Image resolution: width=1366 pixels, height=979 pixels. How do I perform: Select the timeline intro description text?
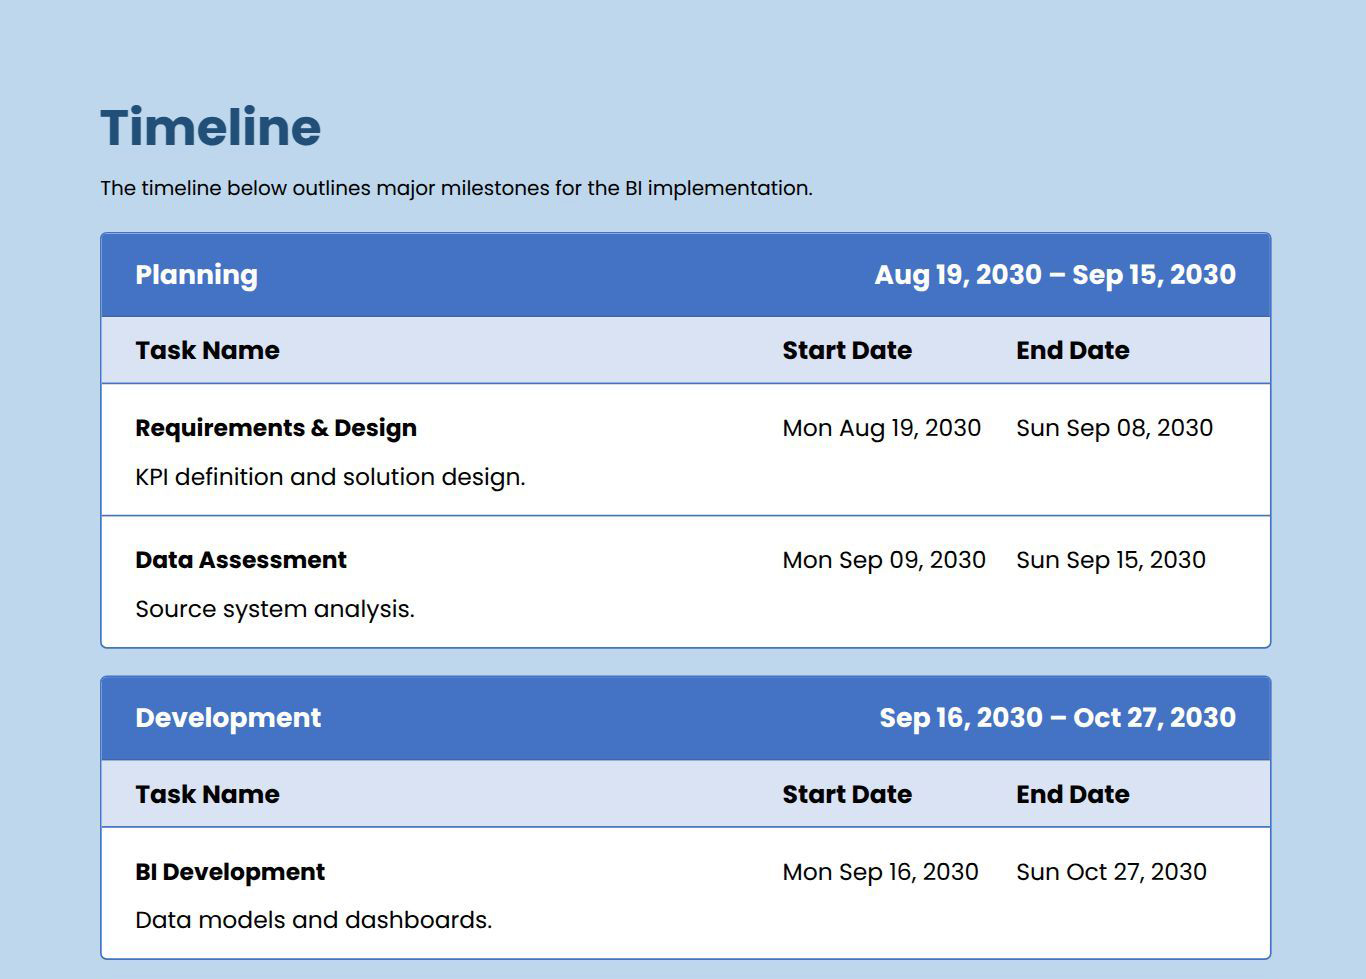click(456, 188)
